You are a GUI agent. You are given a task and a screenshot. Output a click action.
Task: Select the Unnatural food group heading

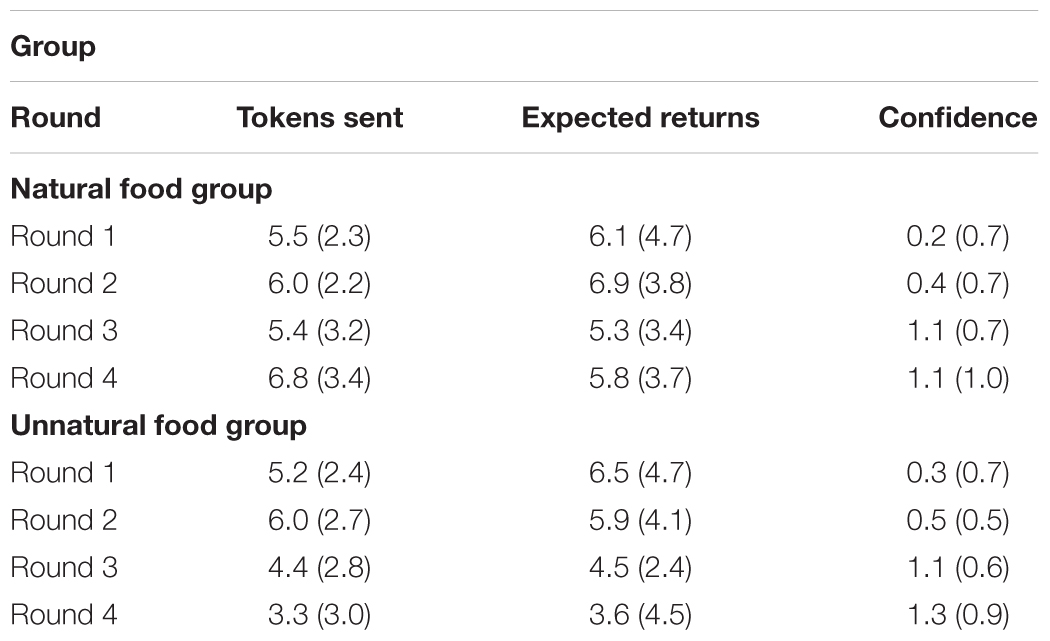tap(158, 426)
